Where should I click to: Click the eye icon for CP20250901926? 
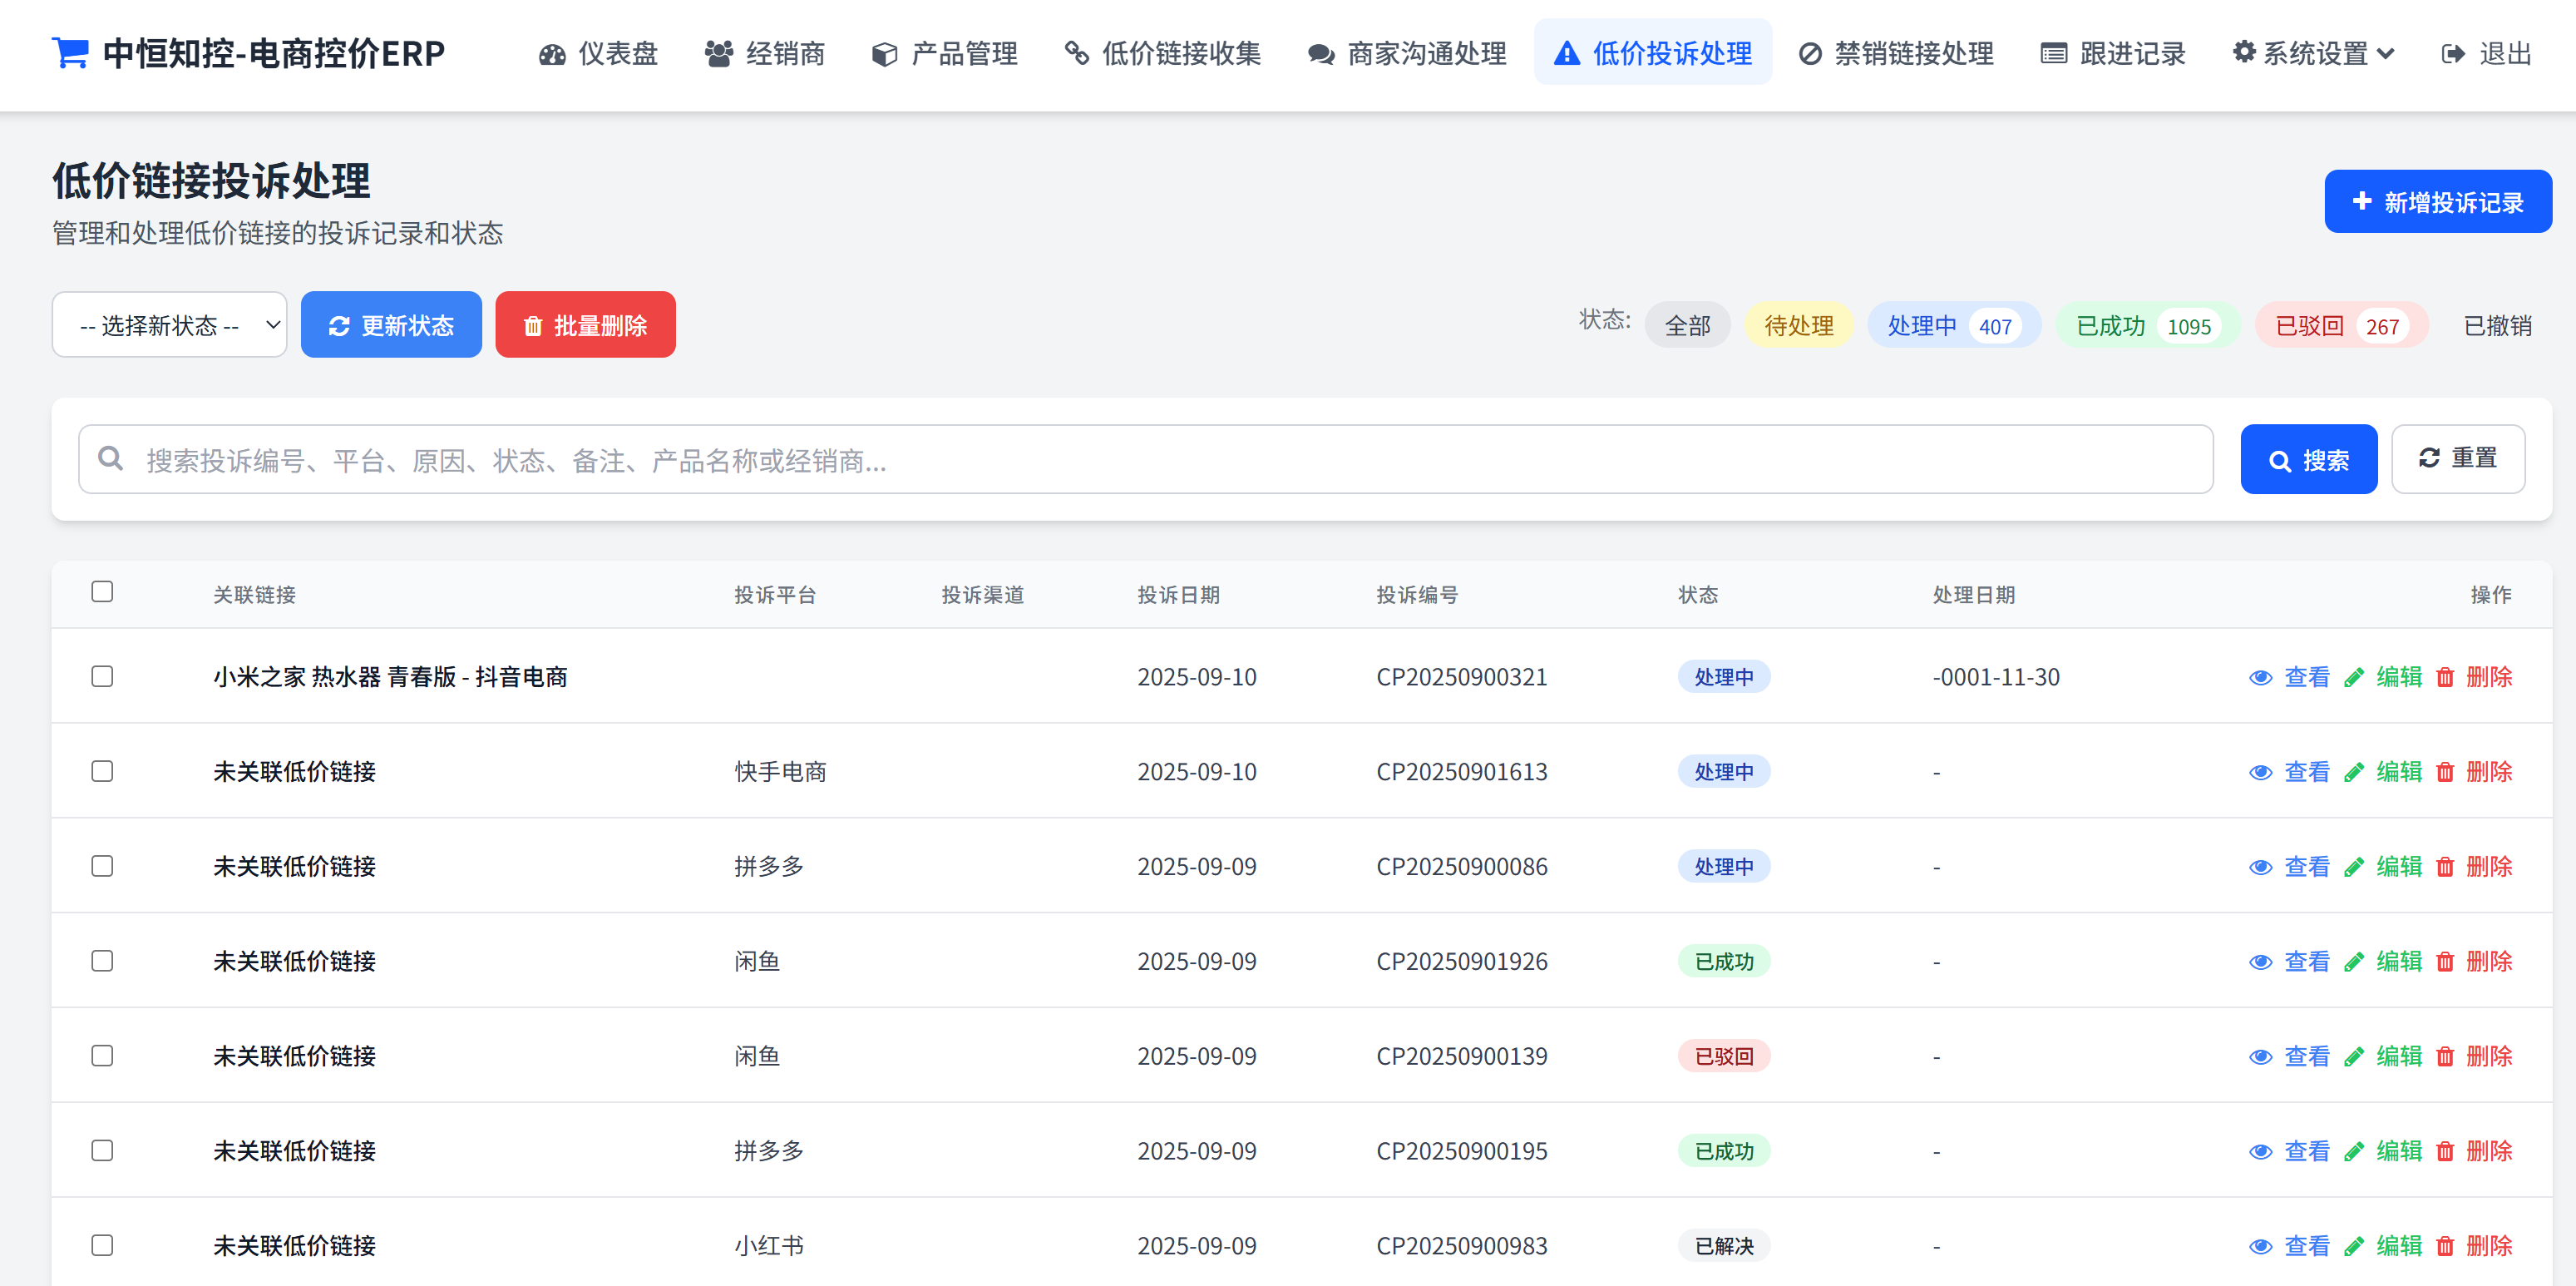[x=2260, y=962]
